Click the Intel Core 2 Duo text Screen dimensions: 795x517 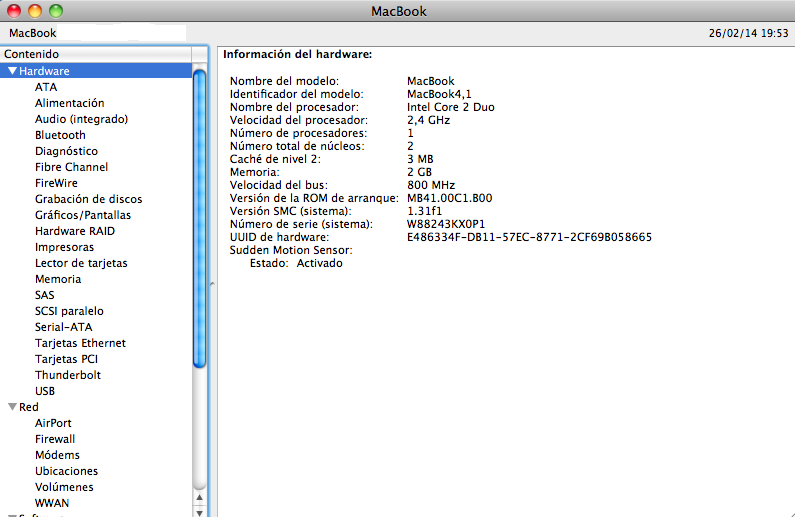point(450,107)
